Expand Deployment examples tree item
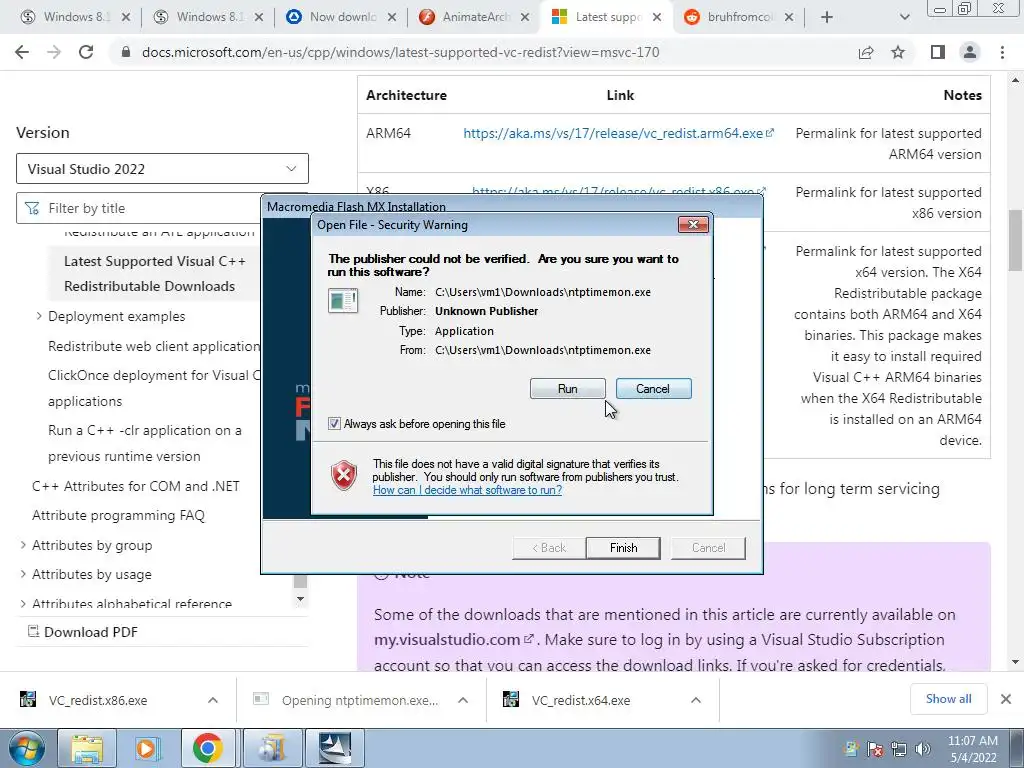Viewport: 1024px width, 768px height. 39,316
